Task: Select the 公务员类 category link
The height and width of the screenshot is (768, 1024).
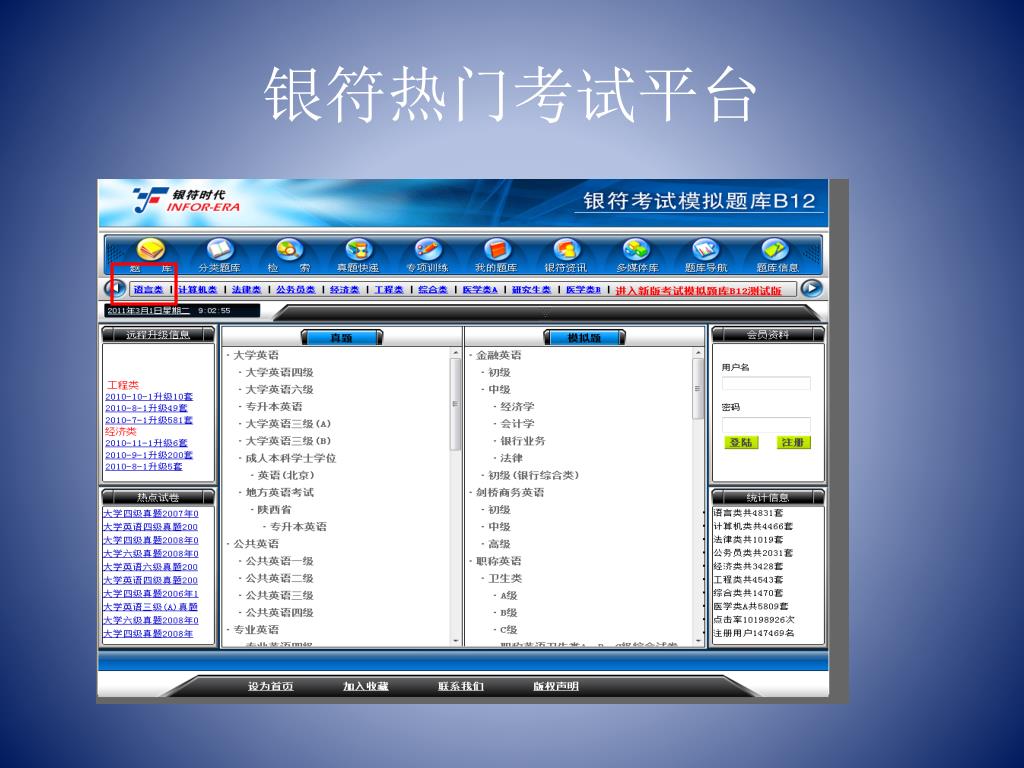Action: (x=295, y=289)
